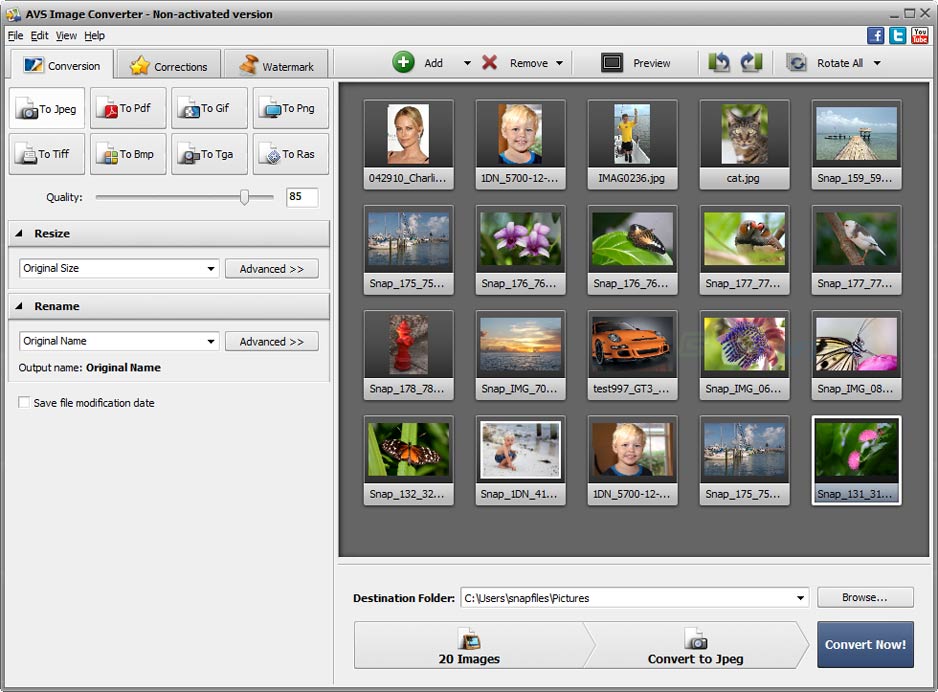Image resolution: width=938 pixels, height=692 pixels.
Task: Click the Rotate All button
Action: [x=826, y=62]
